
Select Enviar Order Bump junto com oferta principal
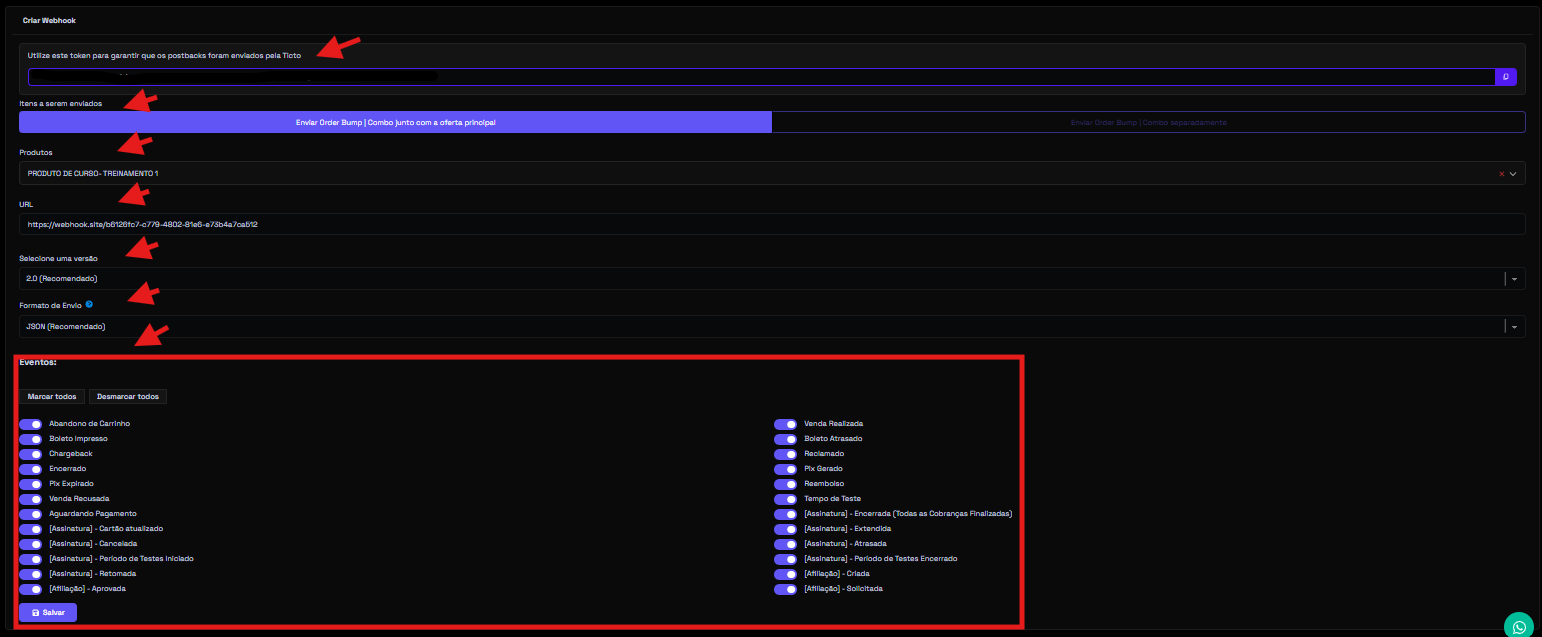pyautogui.click(x=395, y=122)
